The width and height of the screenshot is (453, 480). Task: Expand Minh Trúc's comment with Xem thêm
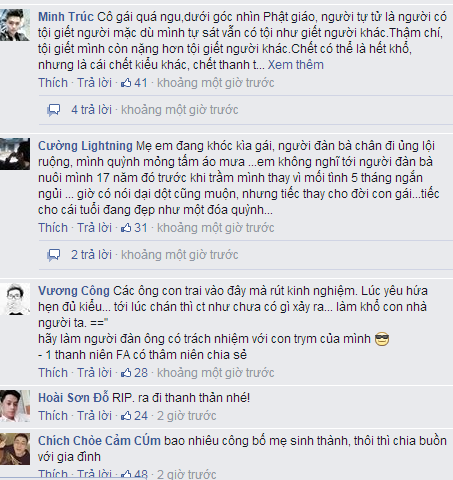click(x=296, y=65)
